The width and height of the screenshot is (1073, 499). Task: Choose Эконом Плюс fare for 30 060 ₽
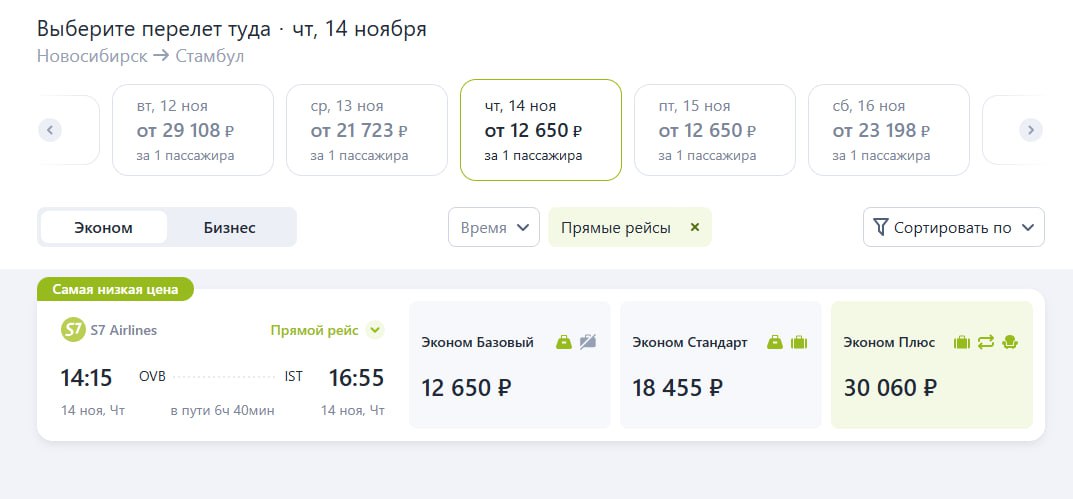coord(931,365)
